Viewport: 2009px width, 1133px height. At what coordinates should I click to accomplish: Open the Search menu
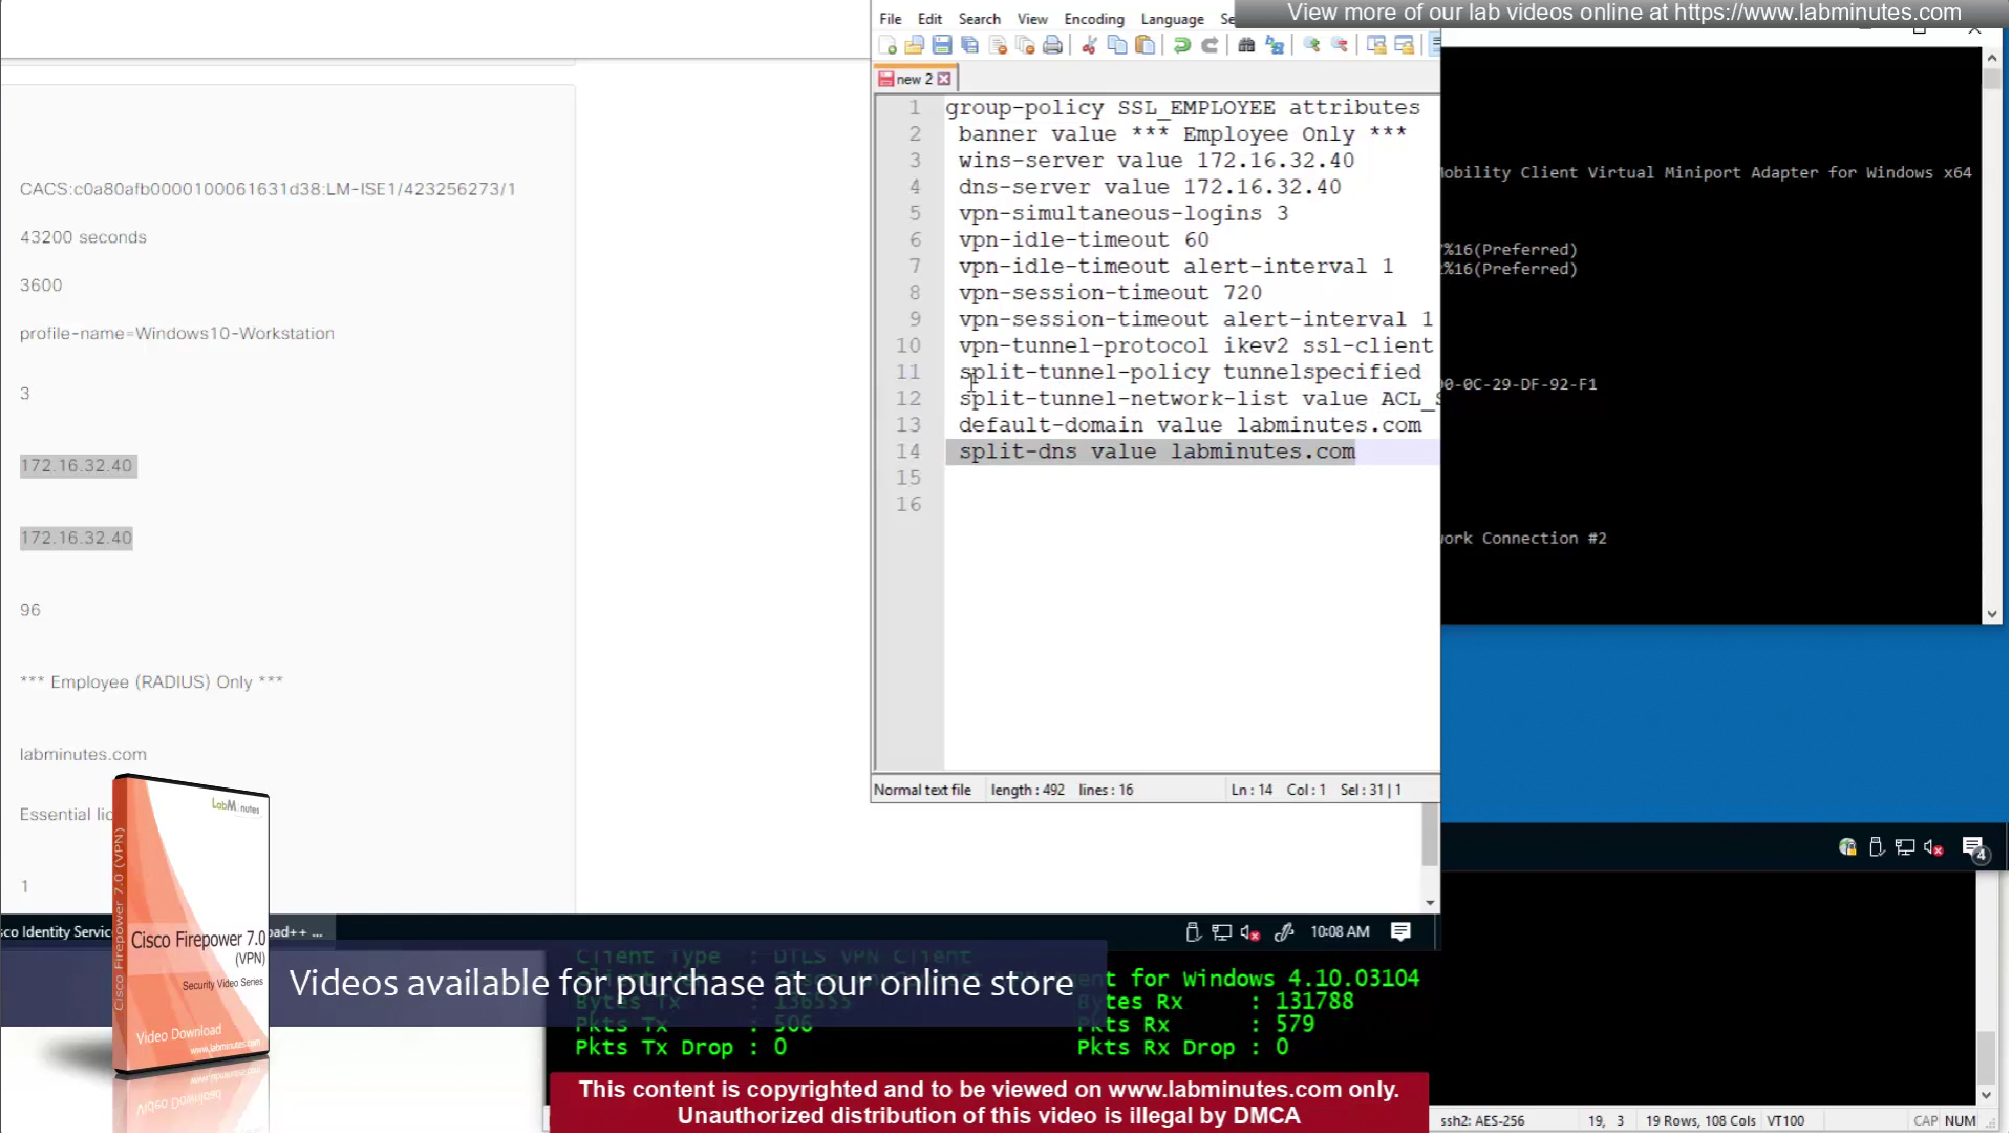pyautogui.click(x=979, y=19)
